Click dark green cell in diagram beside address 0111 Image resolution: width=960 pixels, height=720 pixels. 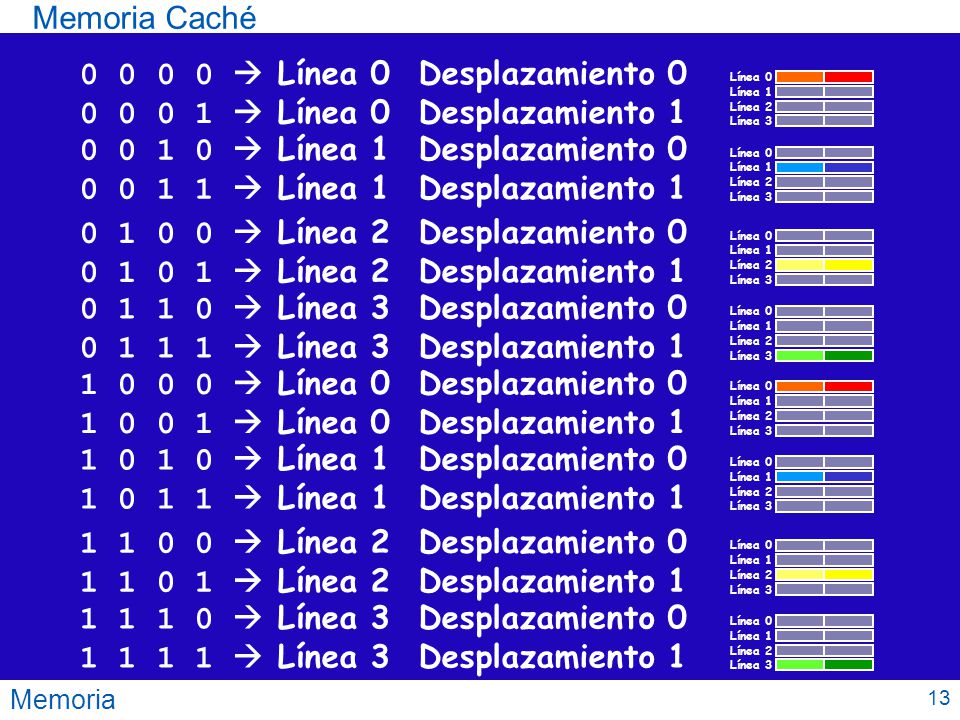(x=848, y=356)
